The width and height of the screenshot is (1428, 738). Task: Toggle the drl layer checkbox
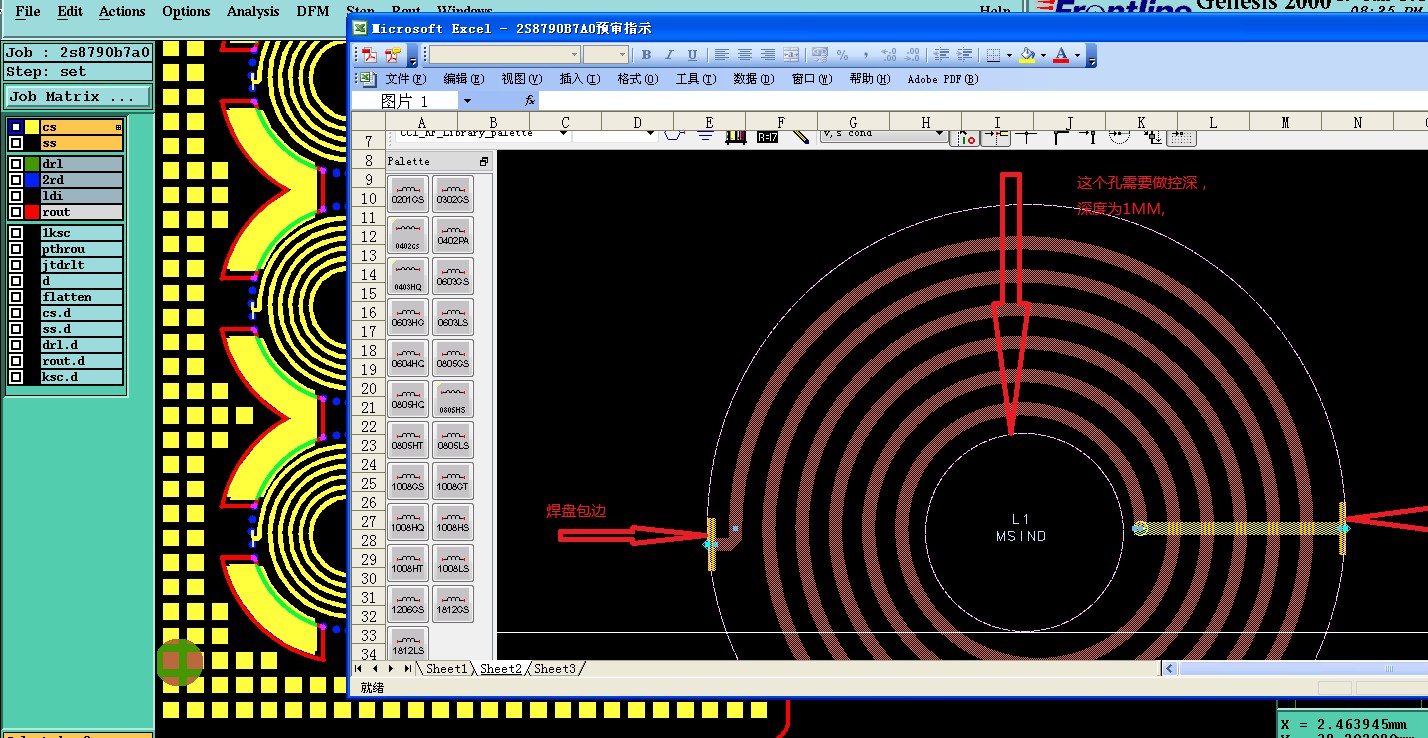click(15, 164)
